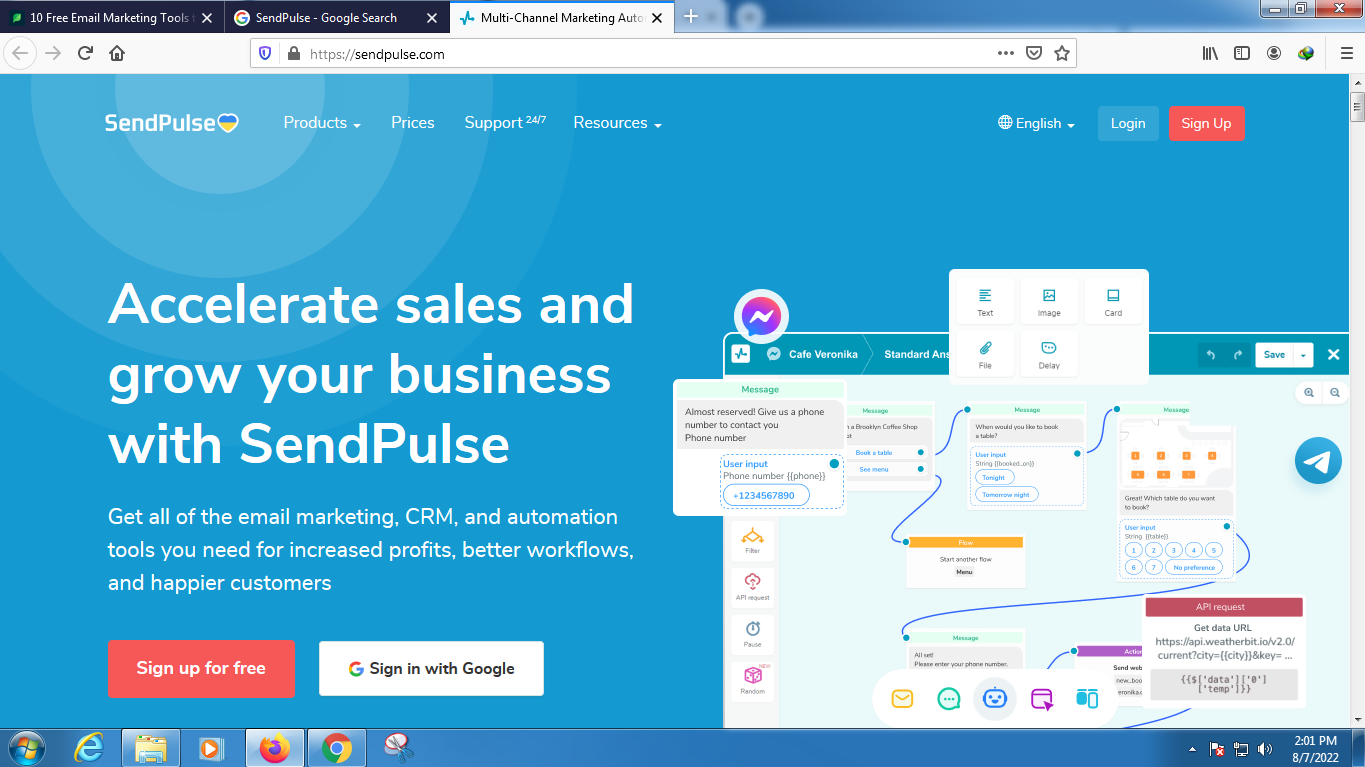
Task: Click the Pause block icon
Action: pos(752,633)
